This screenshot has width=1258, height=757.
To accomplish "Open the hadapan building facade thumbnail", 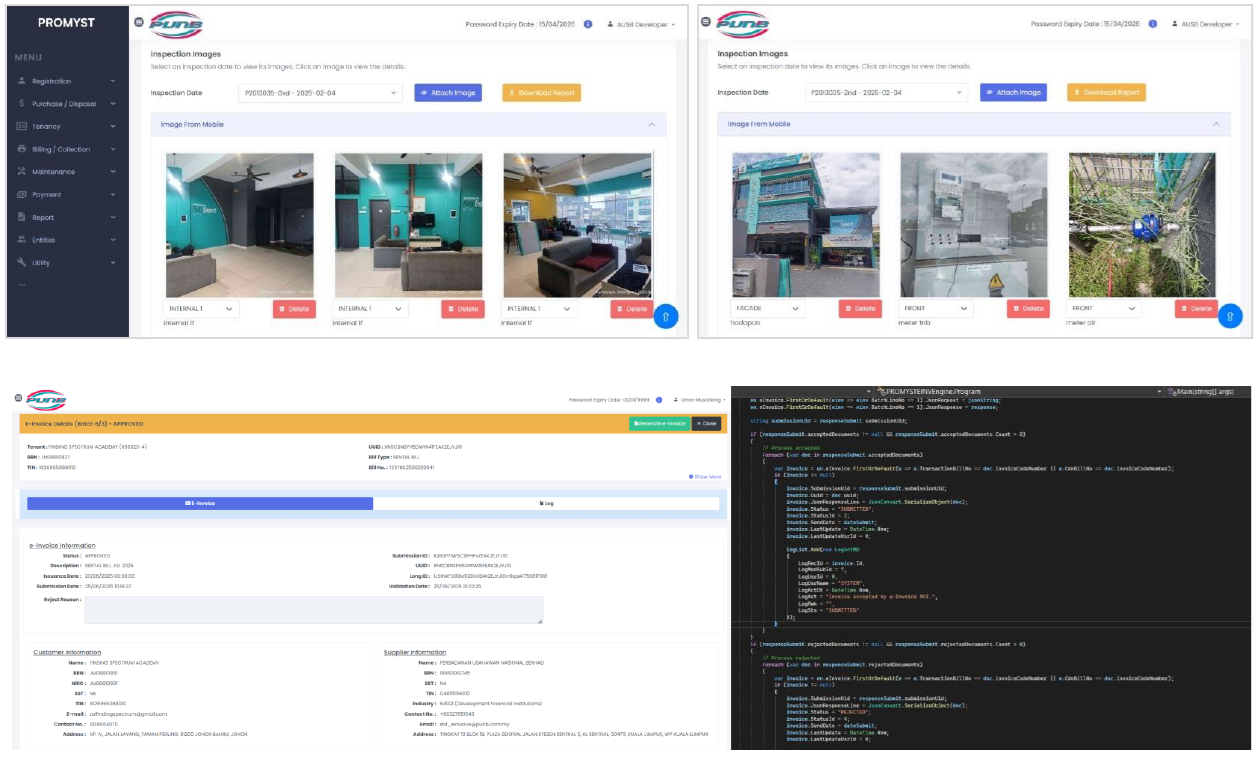I will 806,225.
